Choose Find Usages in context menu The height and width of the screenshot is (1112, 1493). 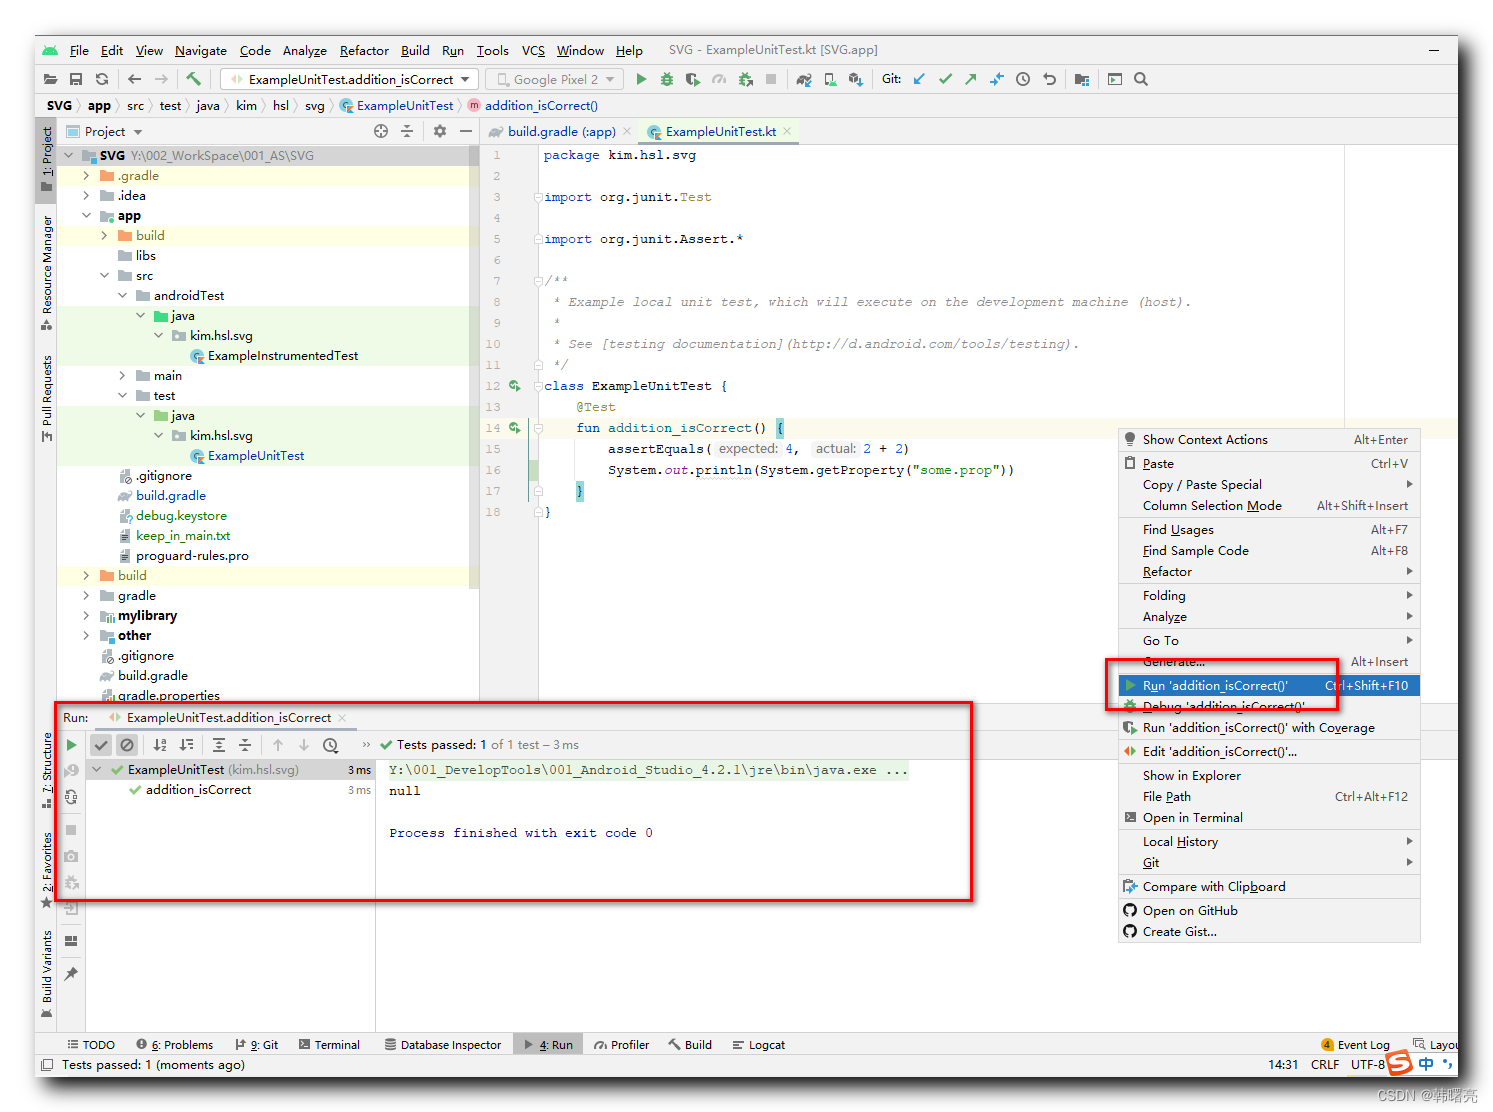(x=1269, y=530)
